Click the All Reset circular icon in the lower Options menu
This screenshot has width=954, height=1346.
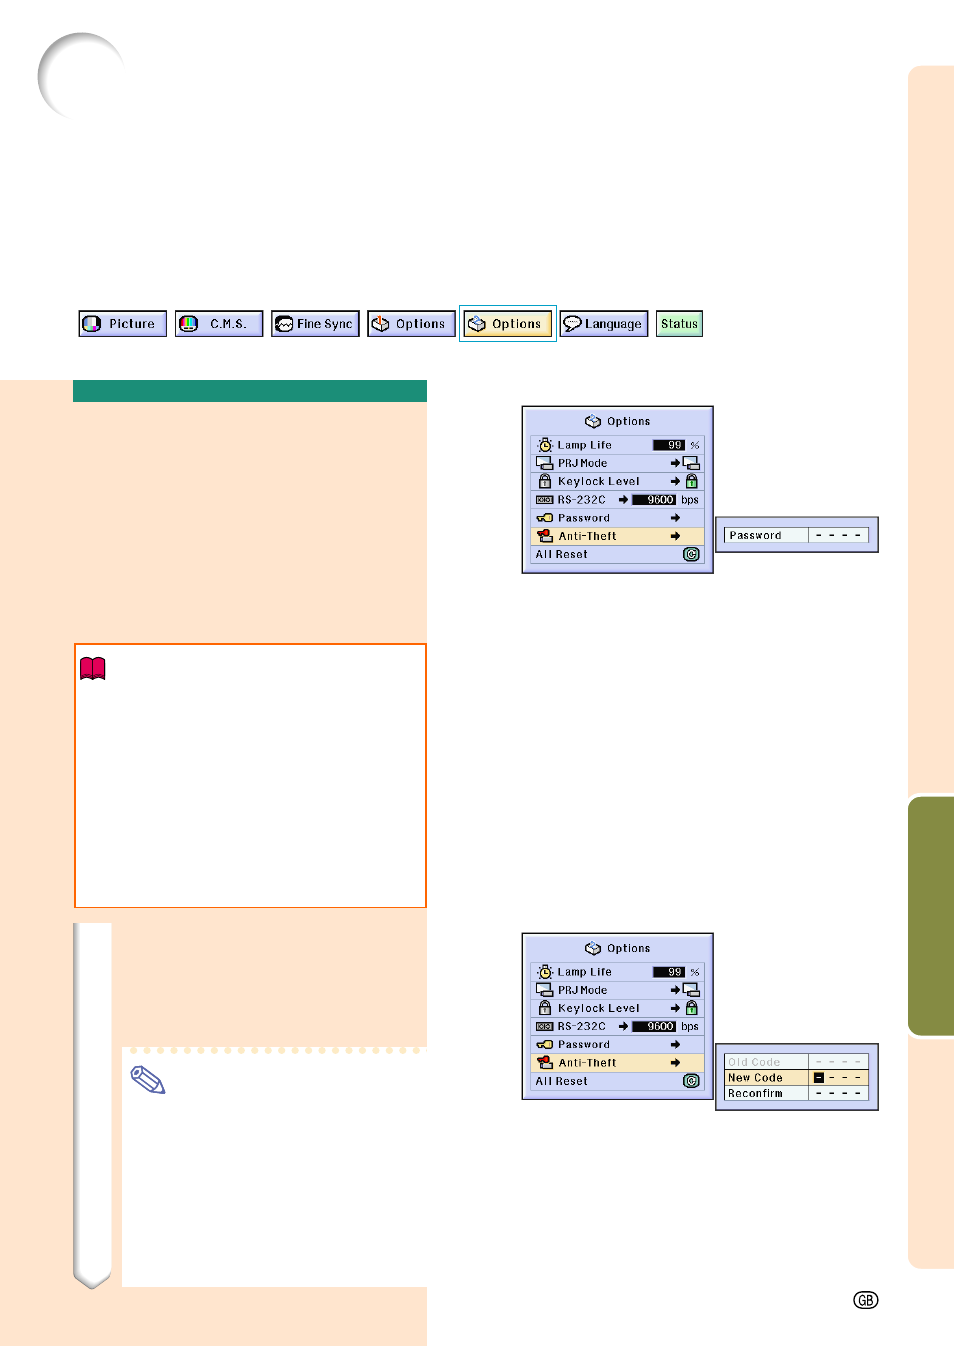(x=691, y=1081)
